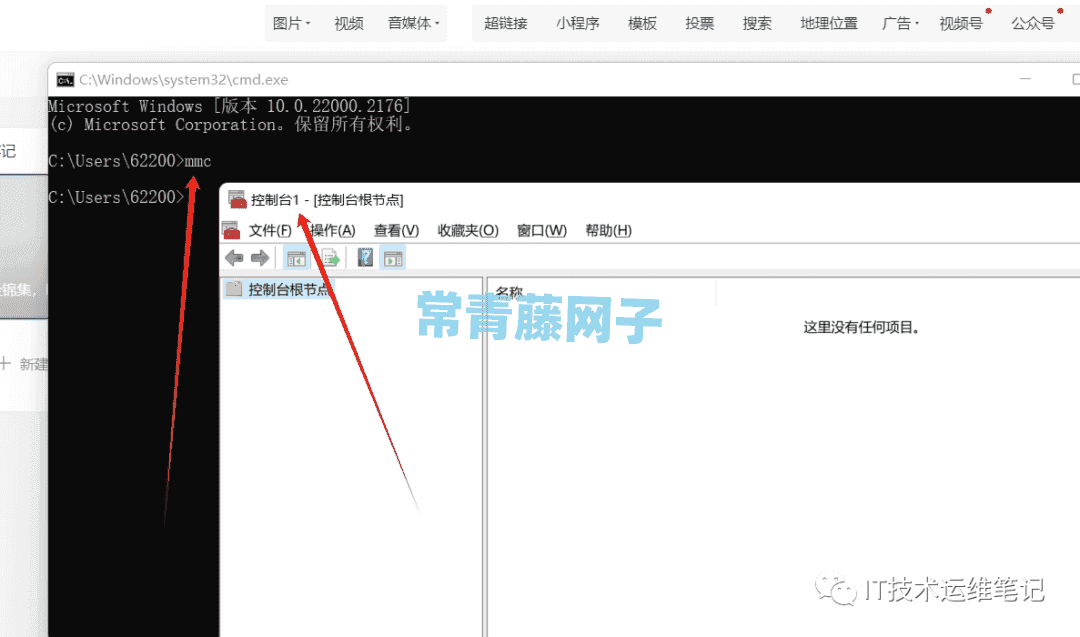Toggle the show/hide action pane icon

(393, 258)
